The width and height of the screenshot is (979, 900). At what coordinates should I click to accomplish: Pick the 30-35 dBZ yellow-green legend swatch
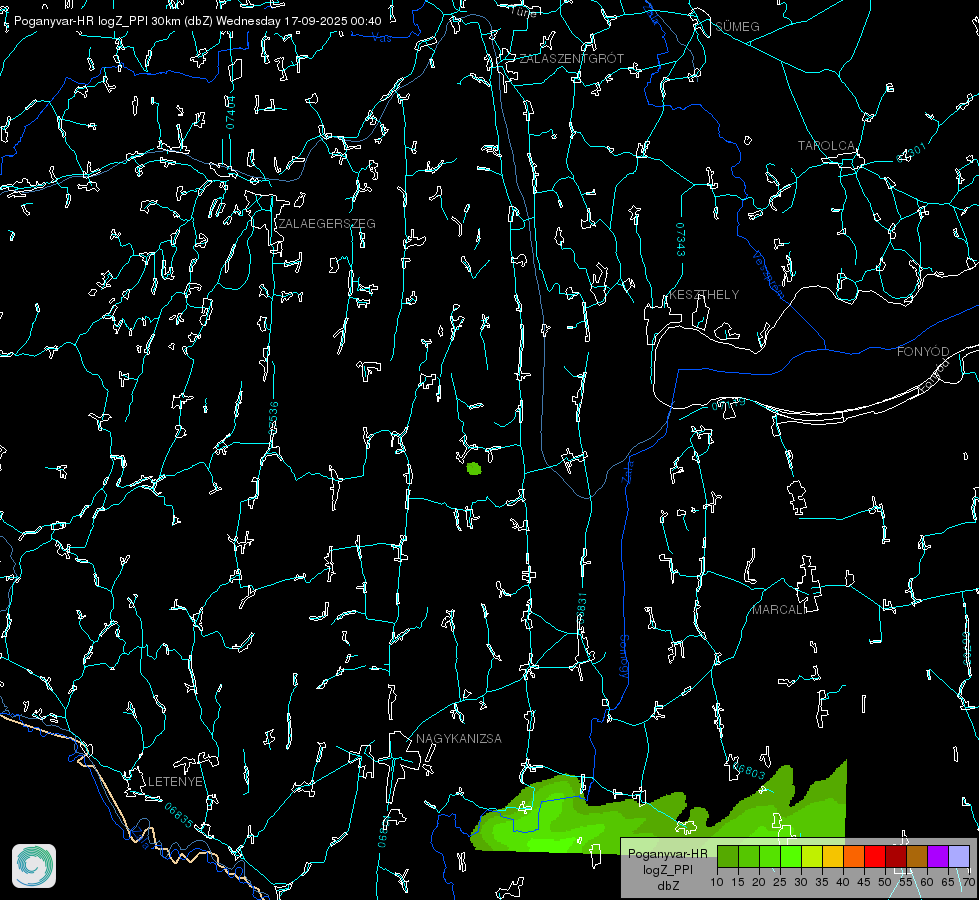[x=812, y=857]
